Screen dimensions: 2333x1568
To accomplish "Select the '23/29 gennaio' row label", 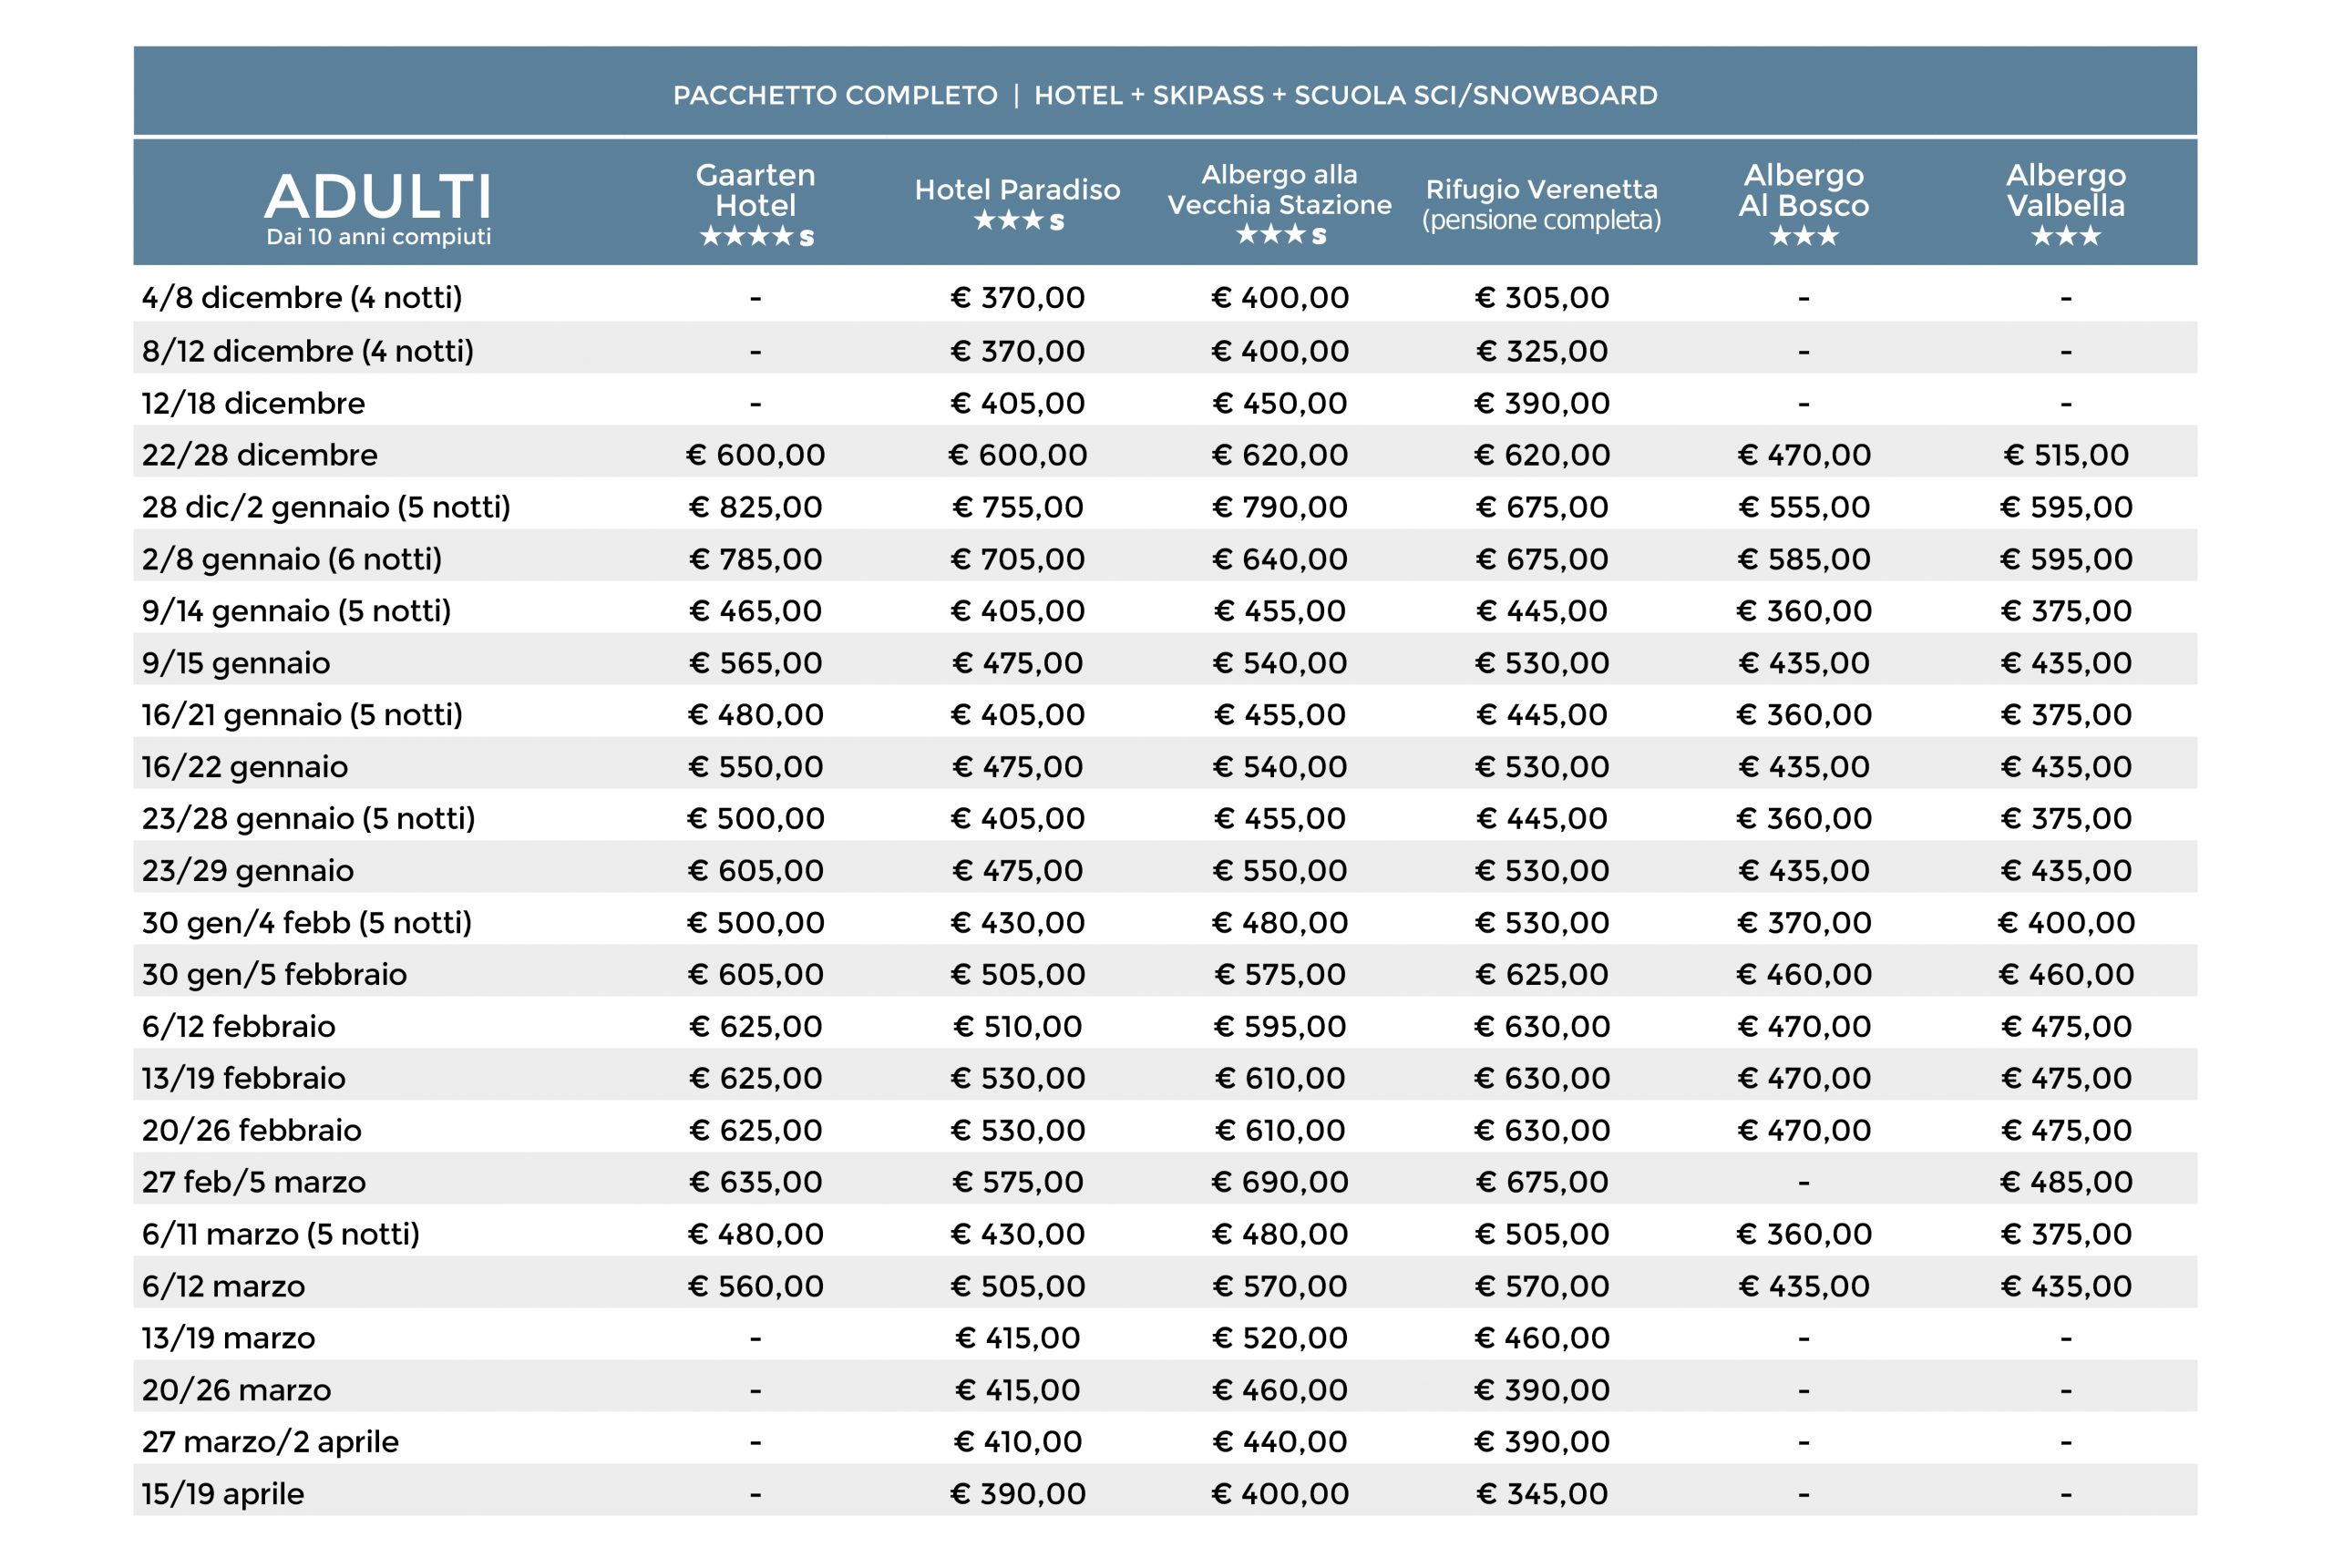I will click(x=248, y=871).
